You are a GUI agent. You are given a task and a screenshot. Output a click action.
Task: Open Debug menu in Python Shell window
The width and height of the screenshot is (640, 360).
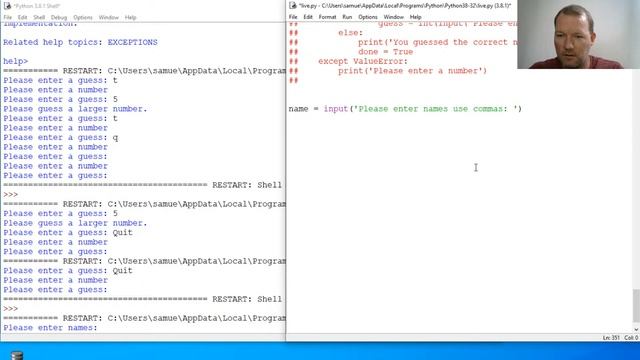coord(59,18)
